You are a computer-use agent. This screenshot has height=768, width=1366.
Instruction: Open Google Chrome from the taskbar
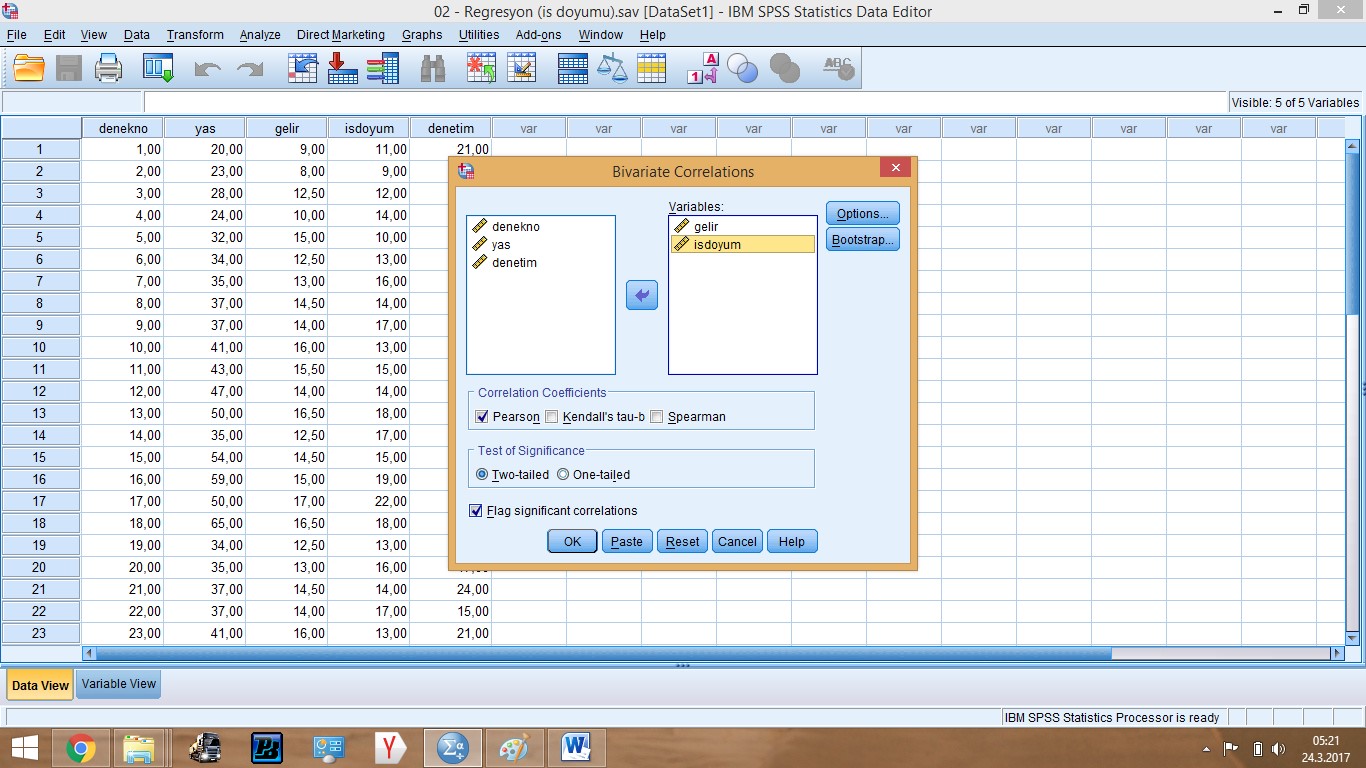tap(81, 748)
